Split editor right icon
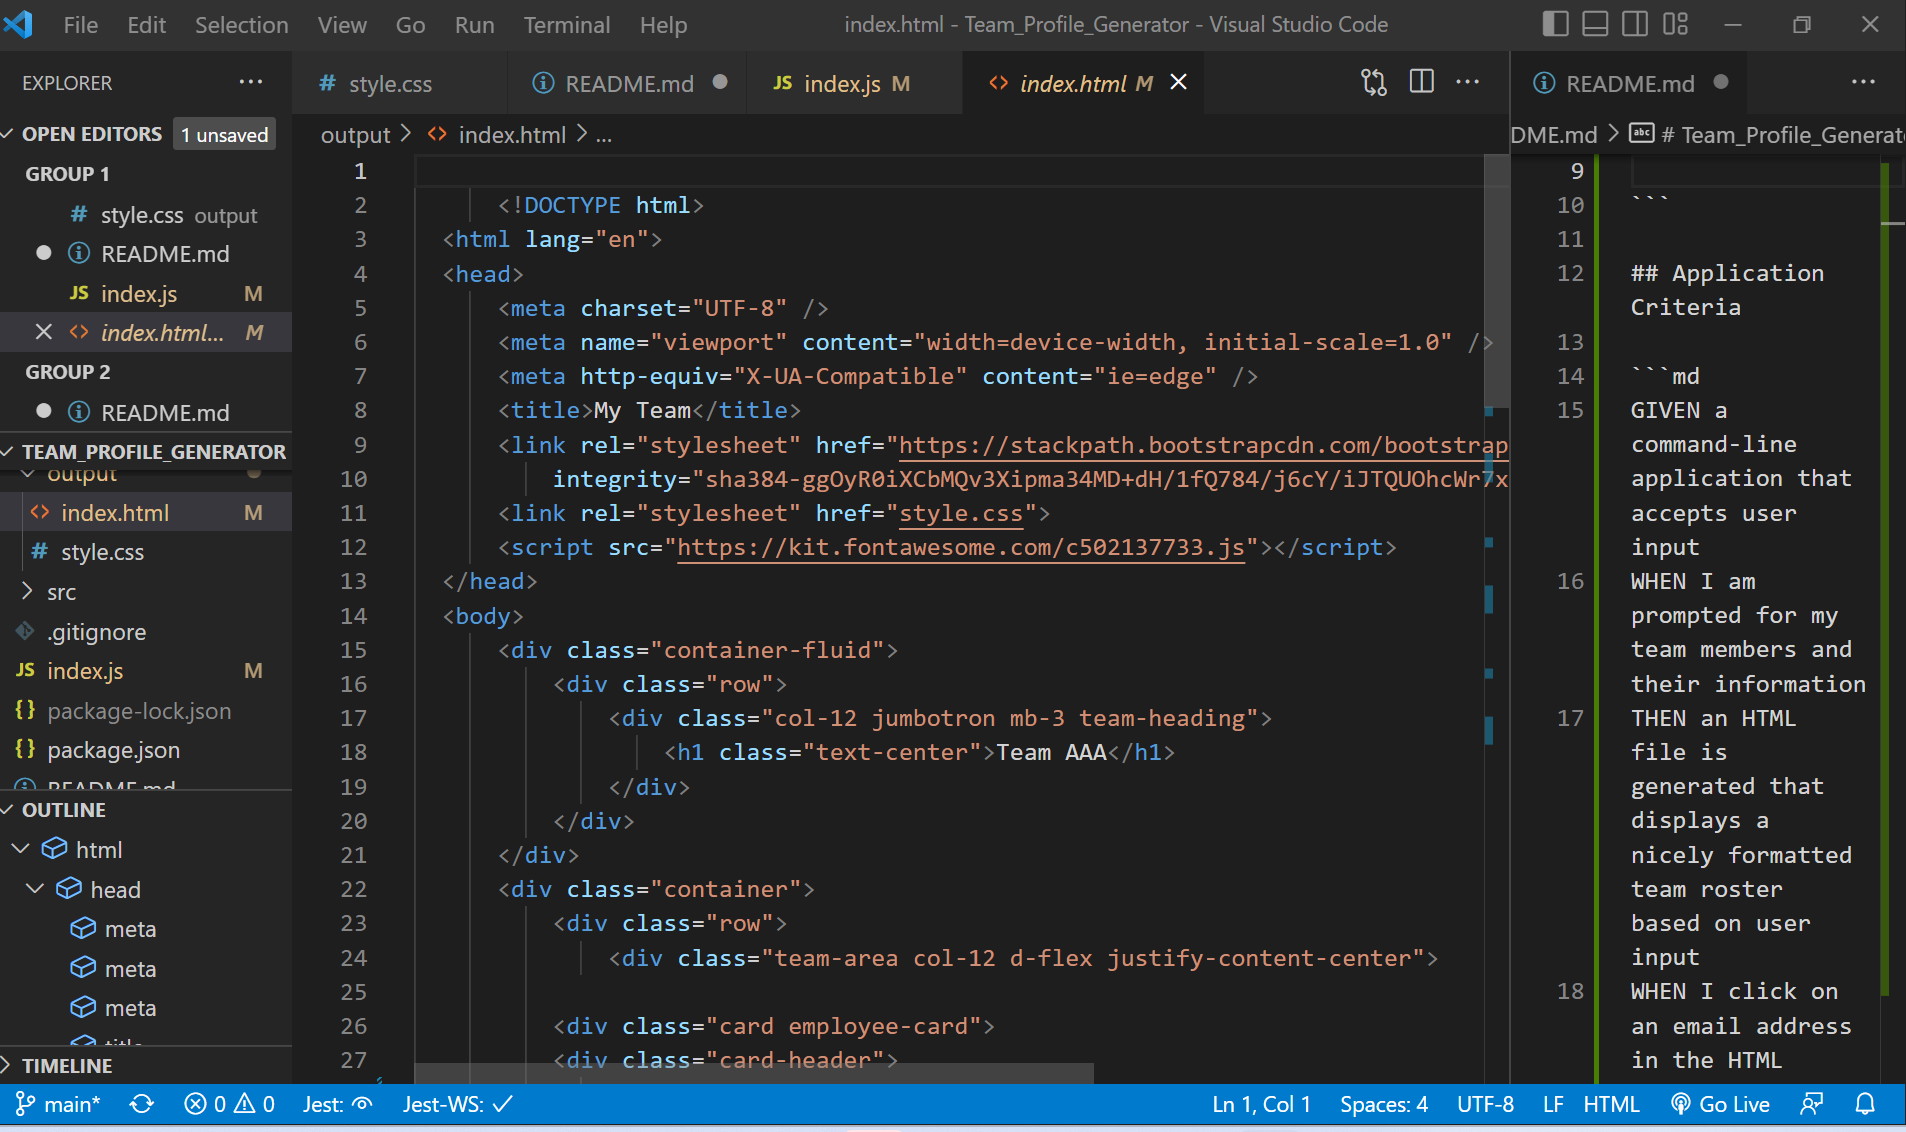 click(x=1421, y=82)
